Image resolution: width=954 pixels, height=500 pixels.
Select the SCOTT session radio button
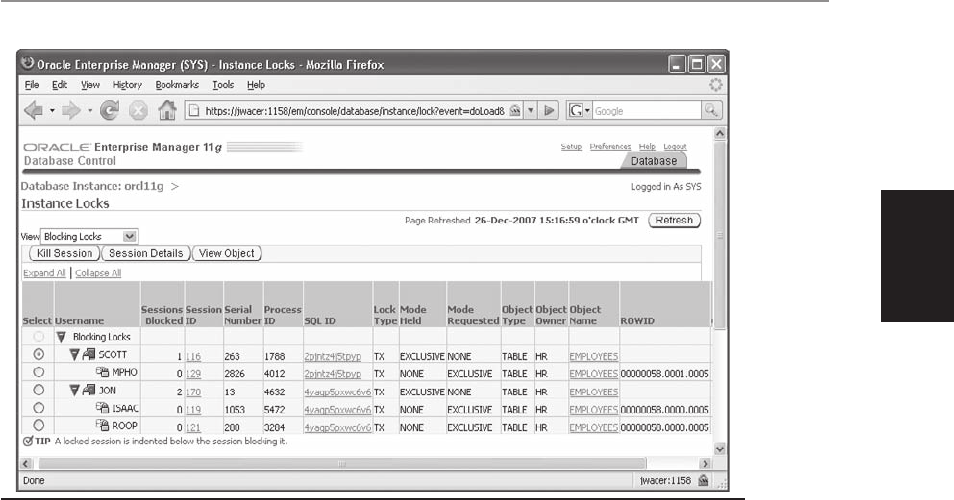pyautogui.click(x=39, y=355)
